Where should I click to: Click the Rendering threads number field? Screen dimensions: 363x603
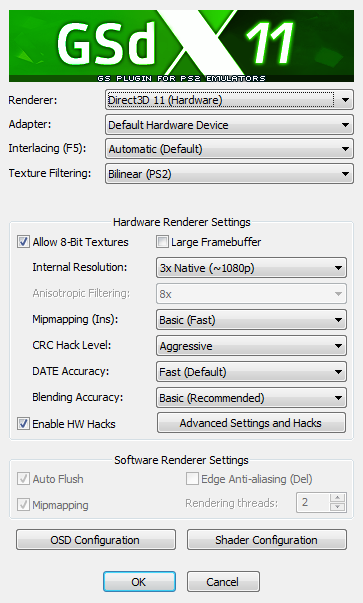pos(313,502)
